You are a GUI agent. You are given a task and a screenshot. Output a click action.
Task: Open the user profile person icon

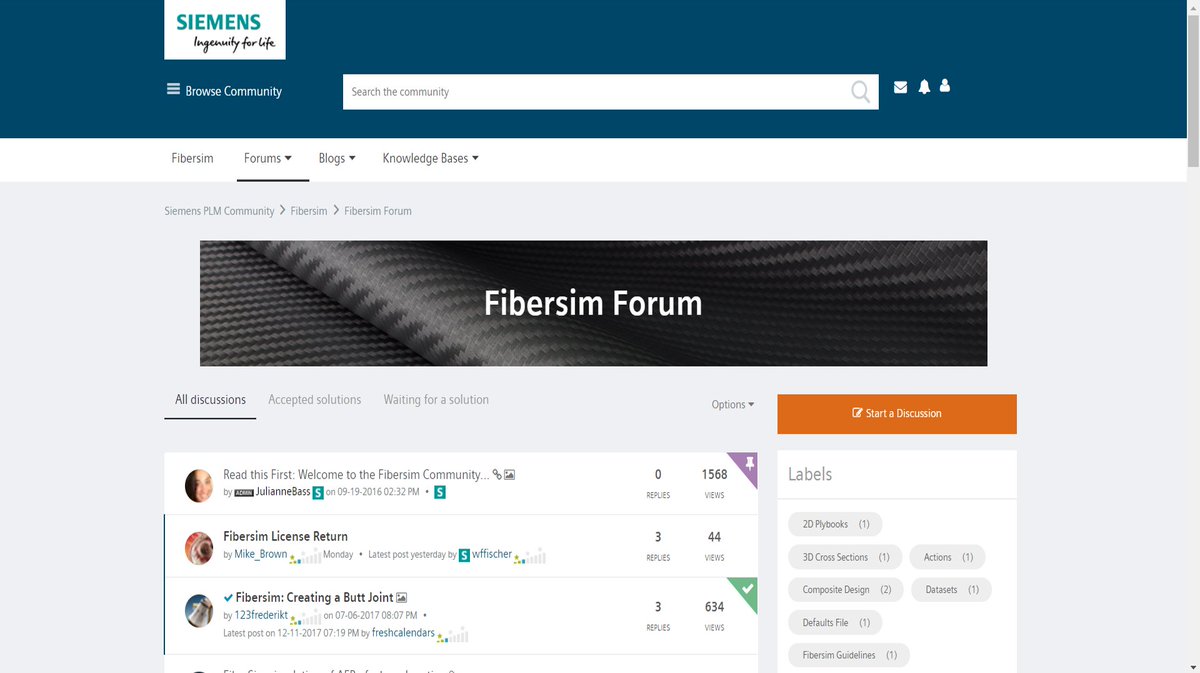pos(945,86)
